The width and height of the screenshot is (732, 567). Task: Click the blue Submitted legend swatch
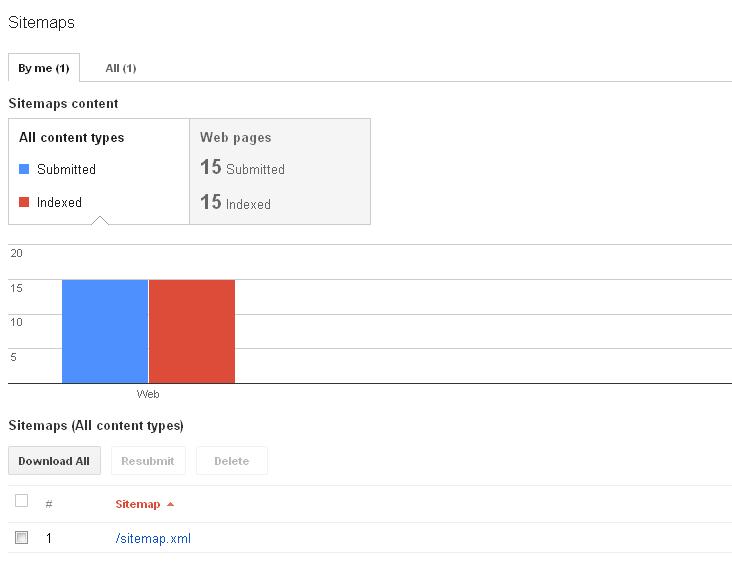click(x=25, y=169)
